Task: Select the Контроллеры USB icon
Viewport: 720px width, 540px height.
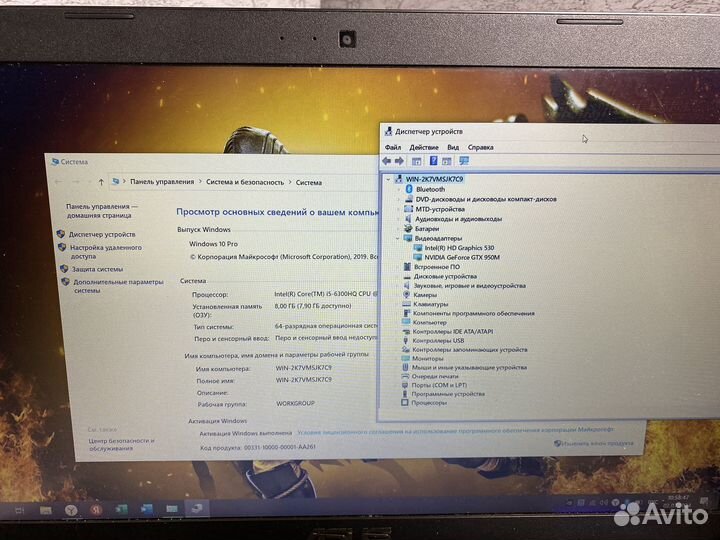Action: [x=405, y=341]
